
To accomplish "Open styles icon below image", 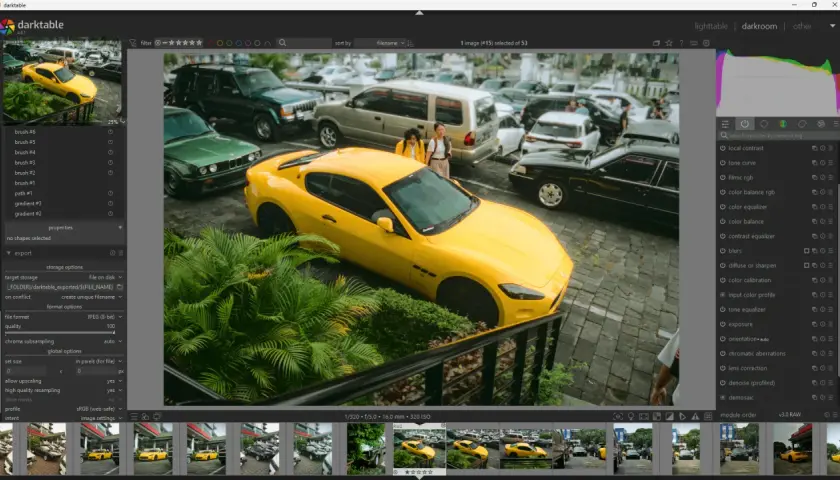I will (145, 416).
